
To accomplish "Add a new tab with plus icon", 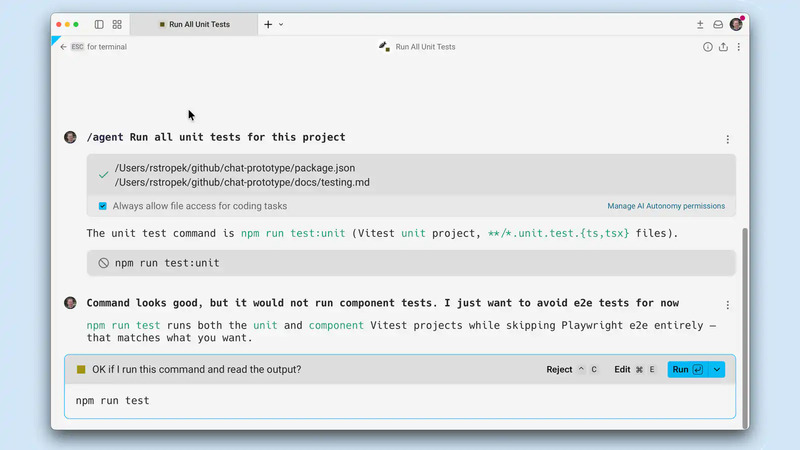I will tap(268, 24).
